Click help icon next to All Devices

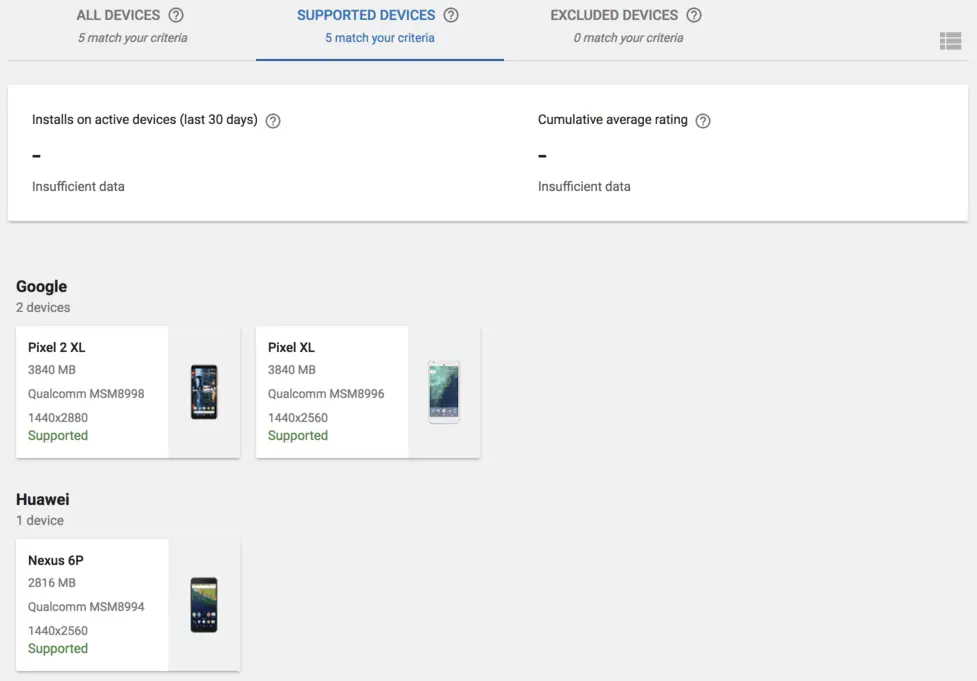(176, 15)
